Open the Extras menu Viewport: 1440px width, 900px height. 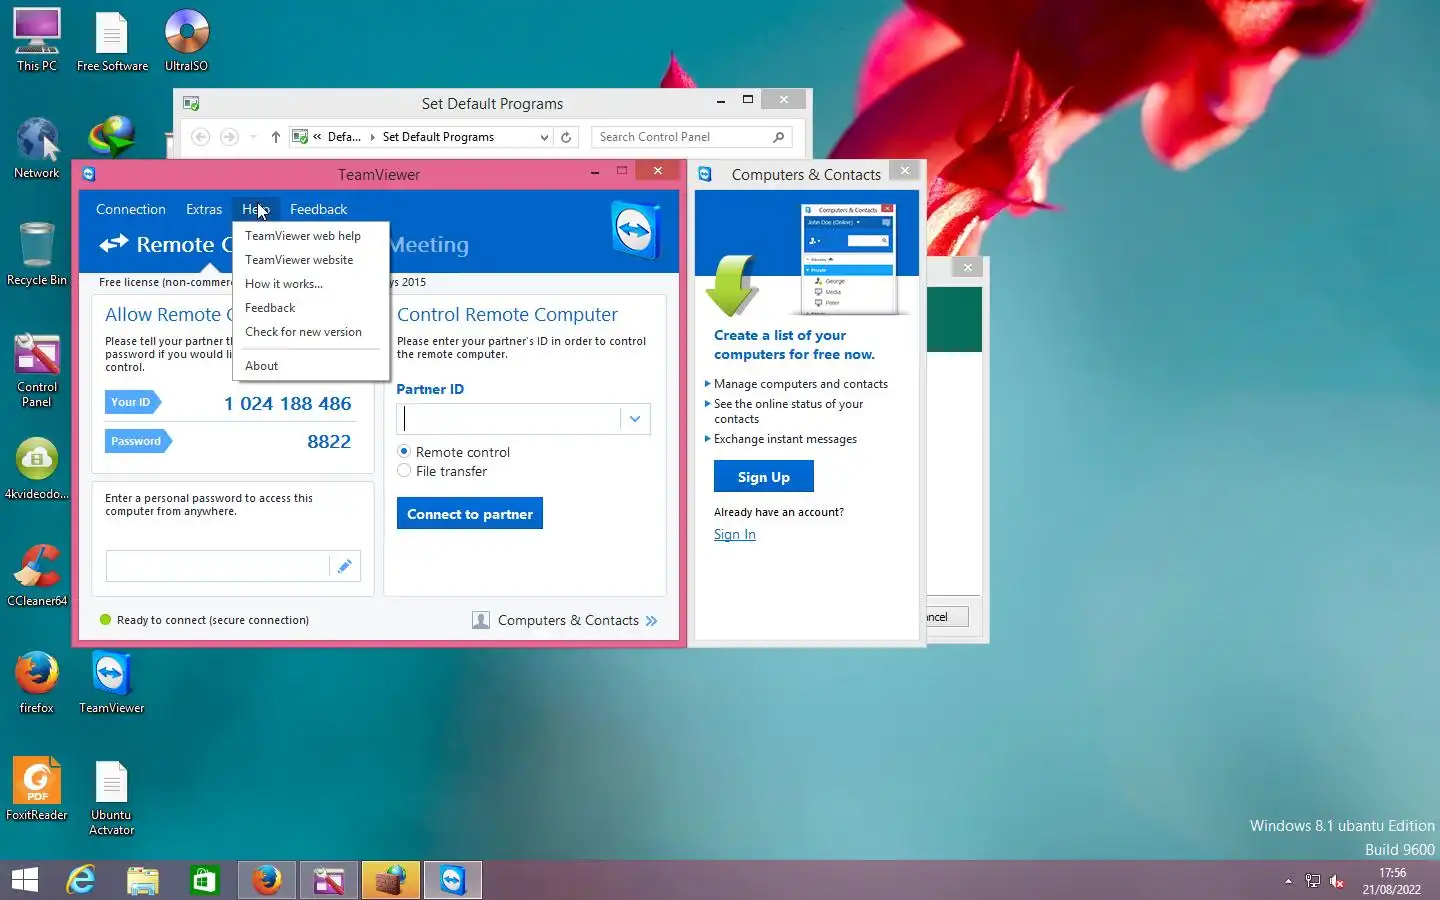click(204, 209)
